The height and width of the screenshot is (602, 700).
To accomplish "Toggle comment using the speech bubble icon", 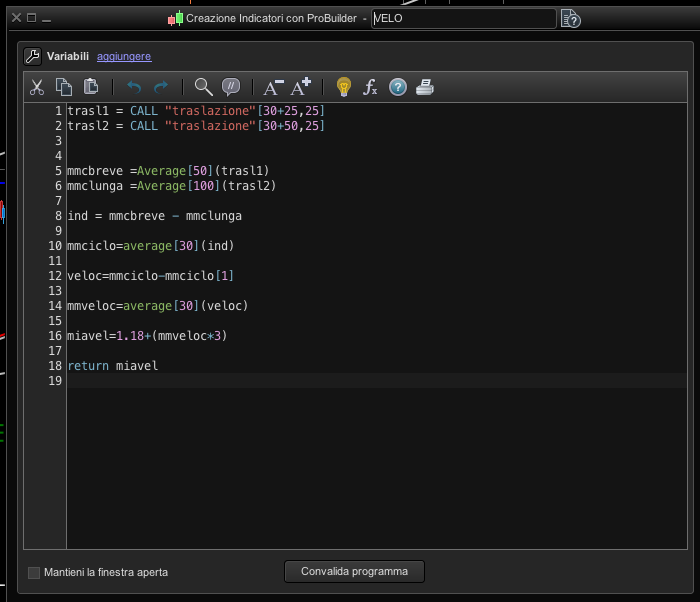I will coord(231,87).
